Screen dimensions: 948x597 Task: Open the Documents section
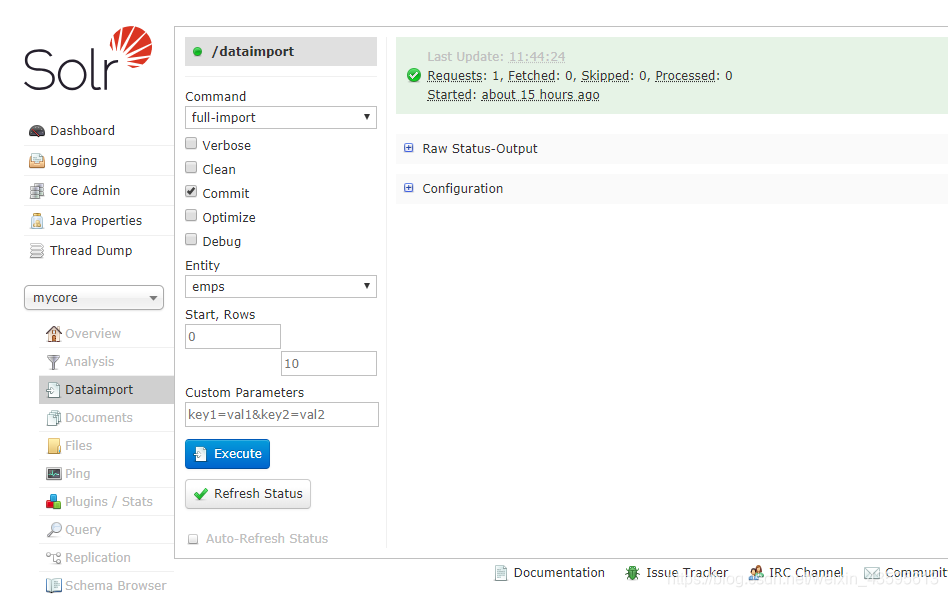click(99, 417)
